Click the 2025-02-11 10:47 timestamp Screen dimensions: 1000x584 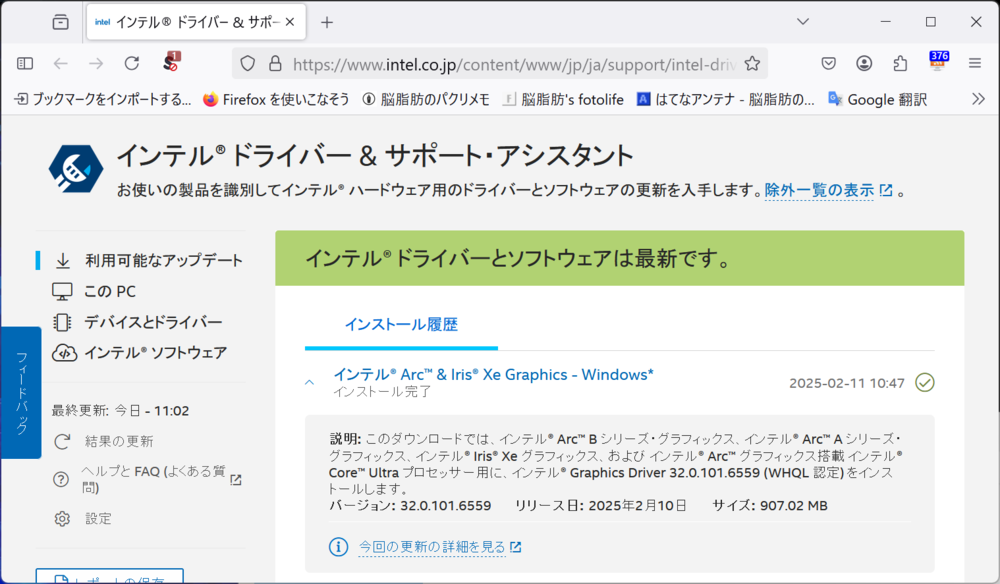pyautogui.click(x=847, y=383)
